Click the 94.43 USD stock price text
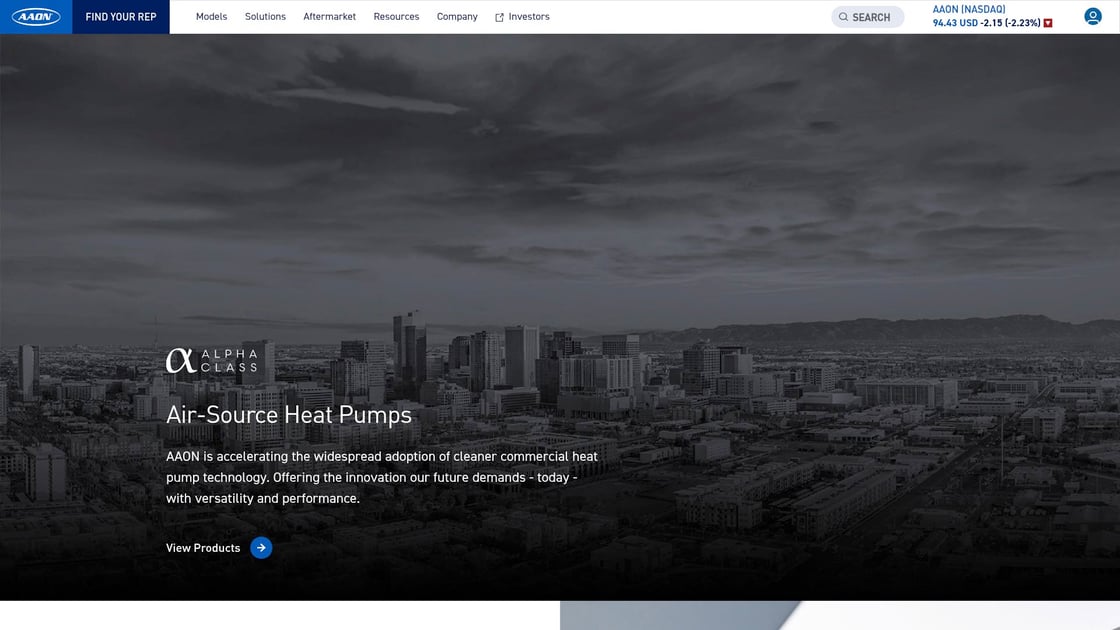This screenshot has height=630, width=1120. coord(955,23)
